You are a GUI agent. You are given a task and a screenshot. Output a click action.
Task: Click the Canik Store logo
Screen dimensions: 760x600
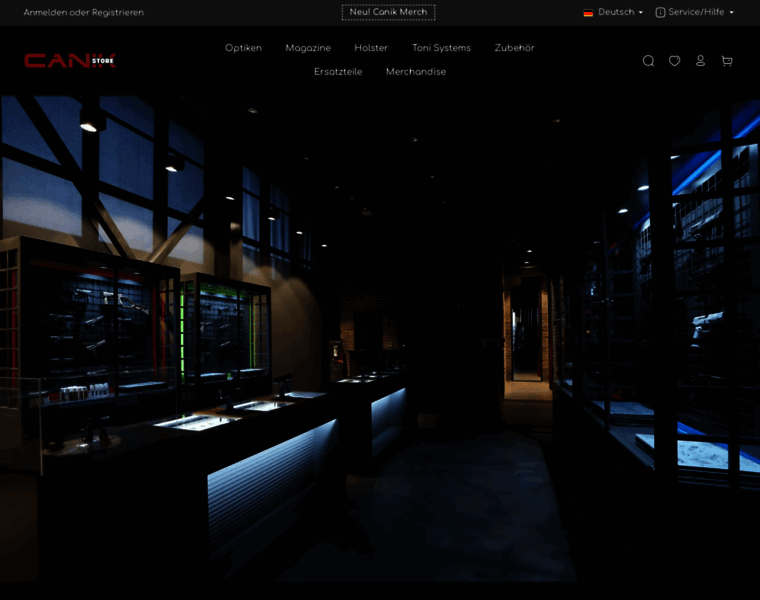coord(70,61)
